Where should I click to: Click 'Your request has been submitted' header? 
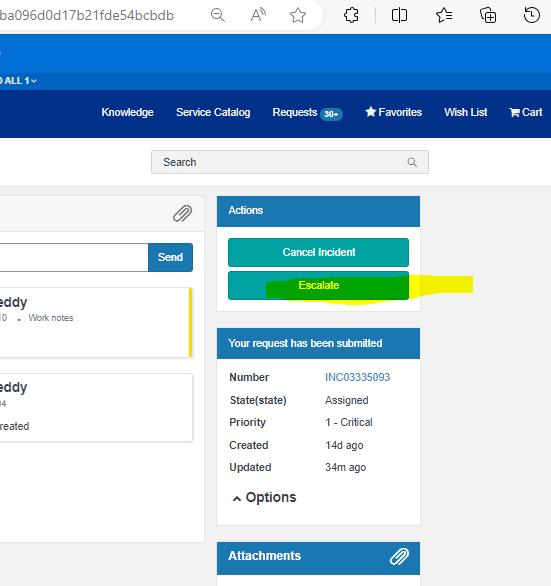click(x=318, y=343)
